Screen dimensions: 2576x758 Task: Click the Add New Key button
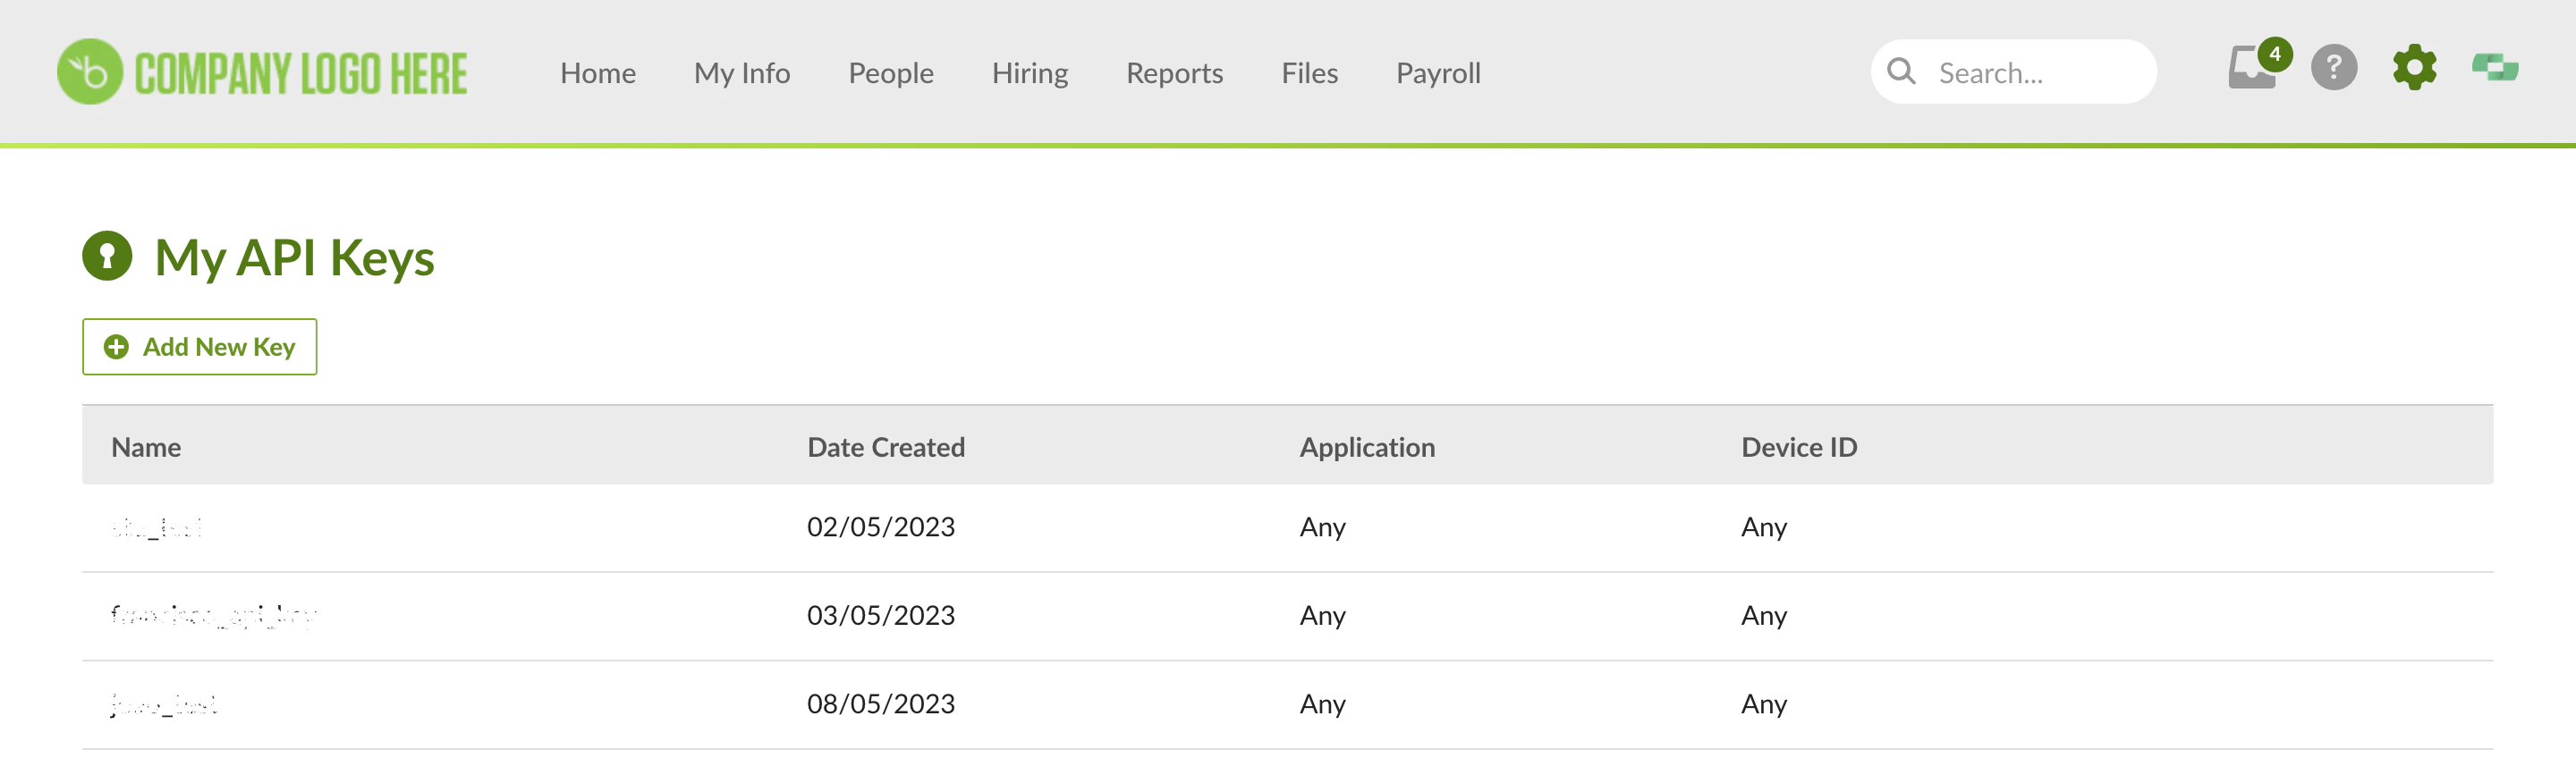click(200, 347)
